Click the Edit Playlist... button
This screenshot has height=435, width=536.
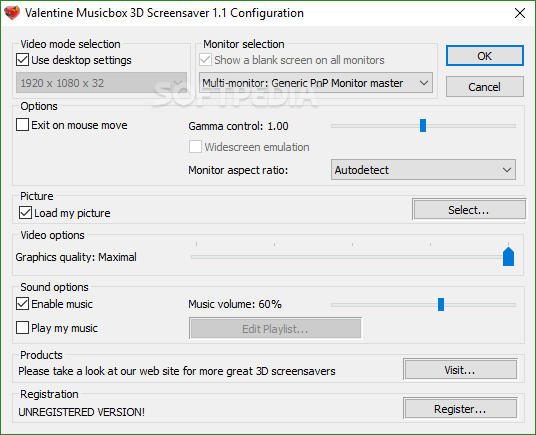pos(276,328)
